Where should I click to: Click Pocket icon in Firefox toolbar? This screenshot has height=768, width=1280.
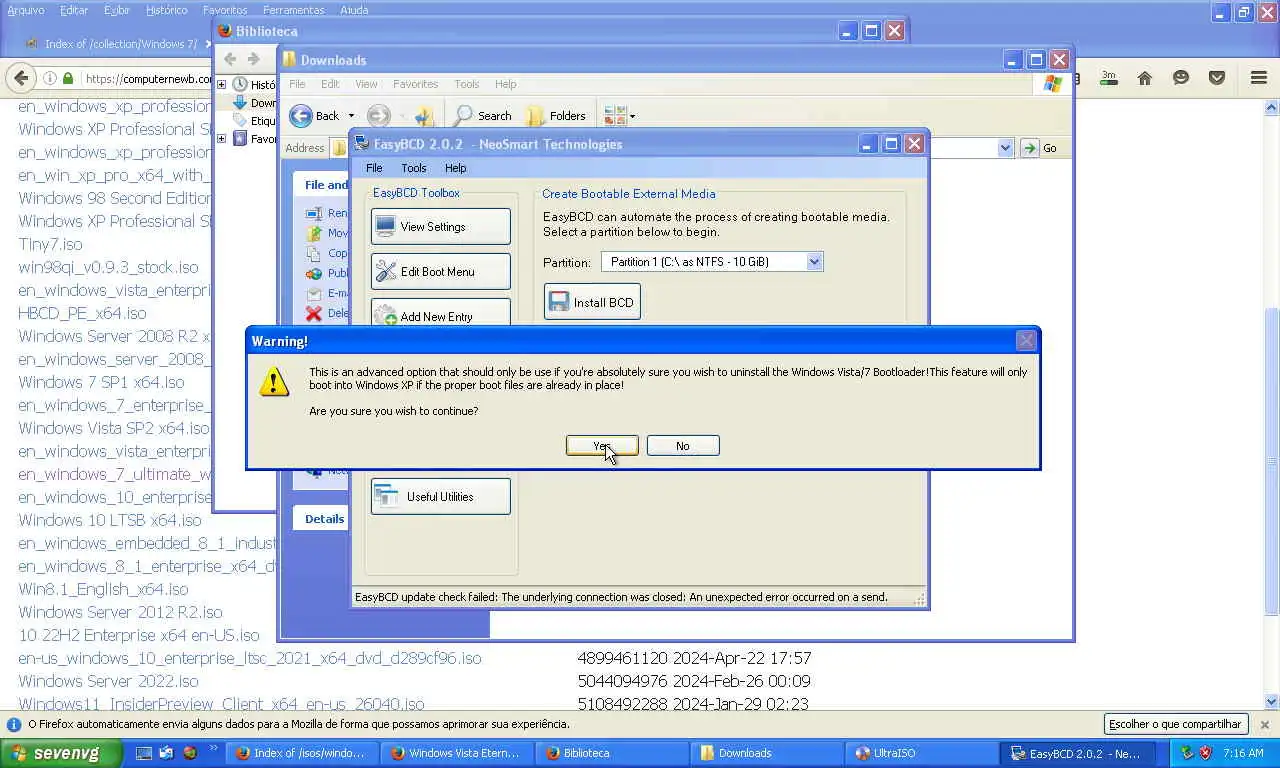click(x=1217, y=78)
